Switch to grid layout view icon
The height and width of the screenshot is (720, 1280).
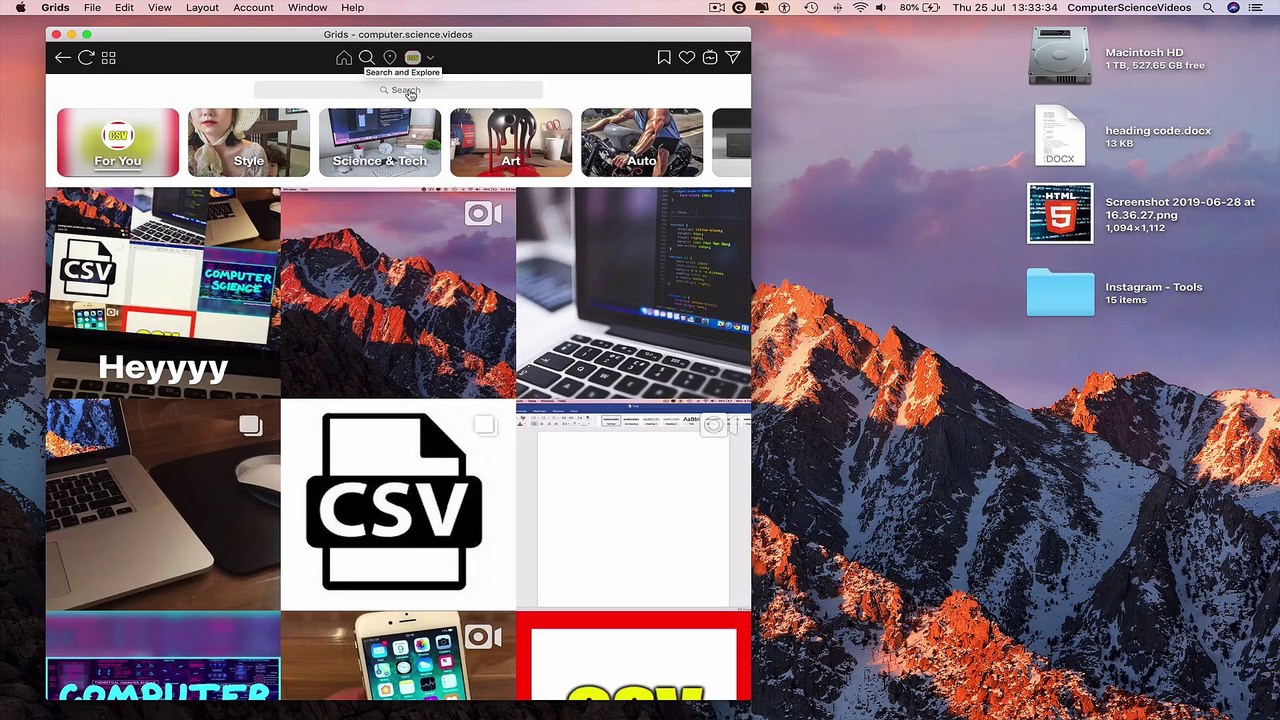click(x=109, y=58)
